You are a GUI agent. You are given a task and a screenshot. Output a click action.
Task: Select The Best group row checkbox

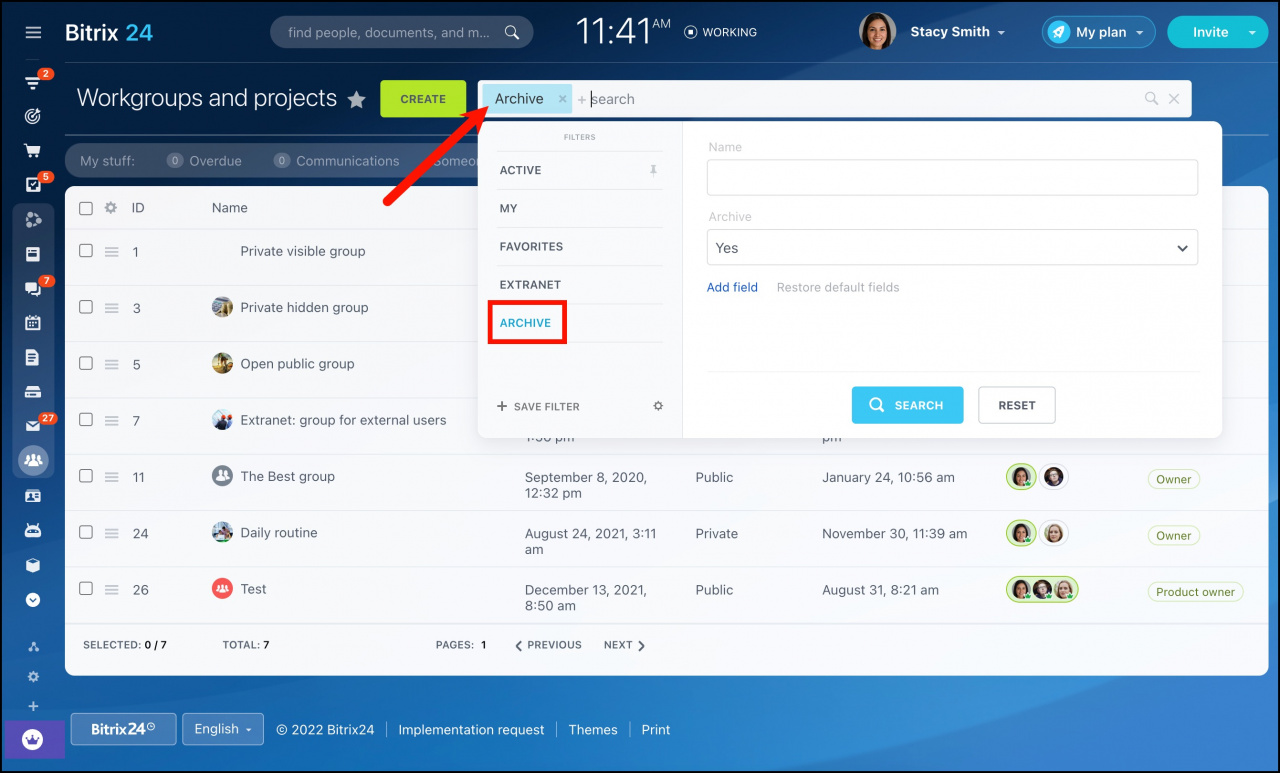click(x=86, y=476)
